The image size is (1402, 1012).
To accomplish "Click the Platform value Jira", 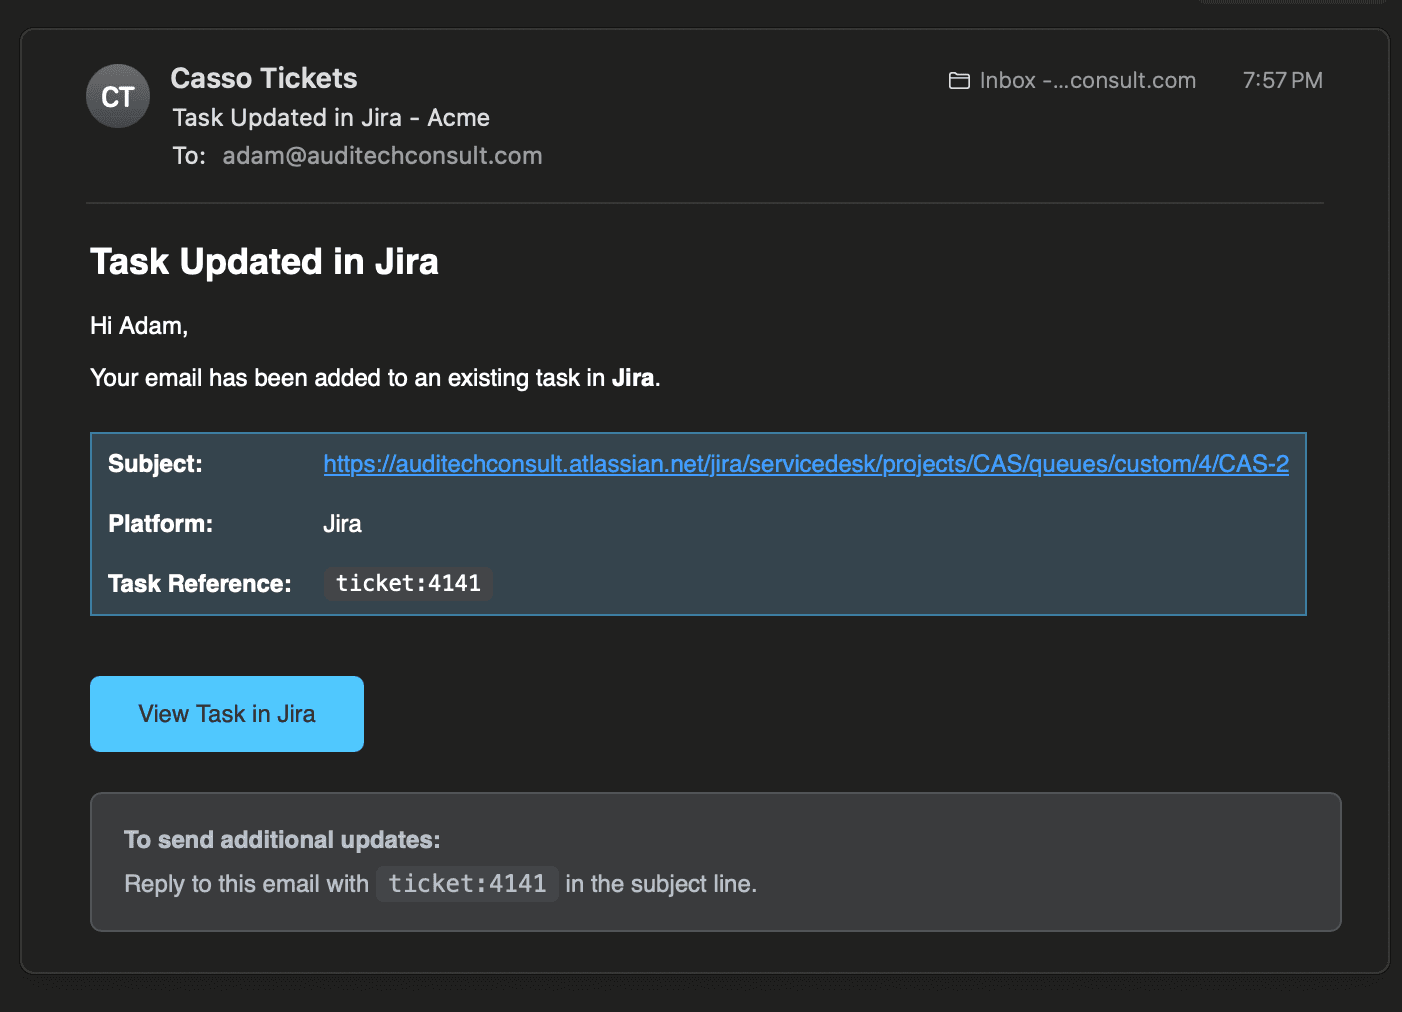I will [342, 523].
